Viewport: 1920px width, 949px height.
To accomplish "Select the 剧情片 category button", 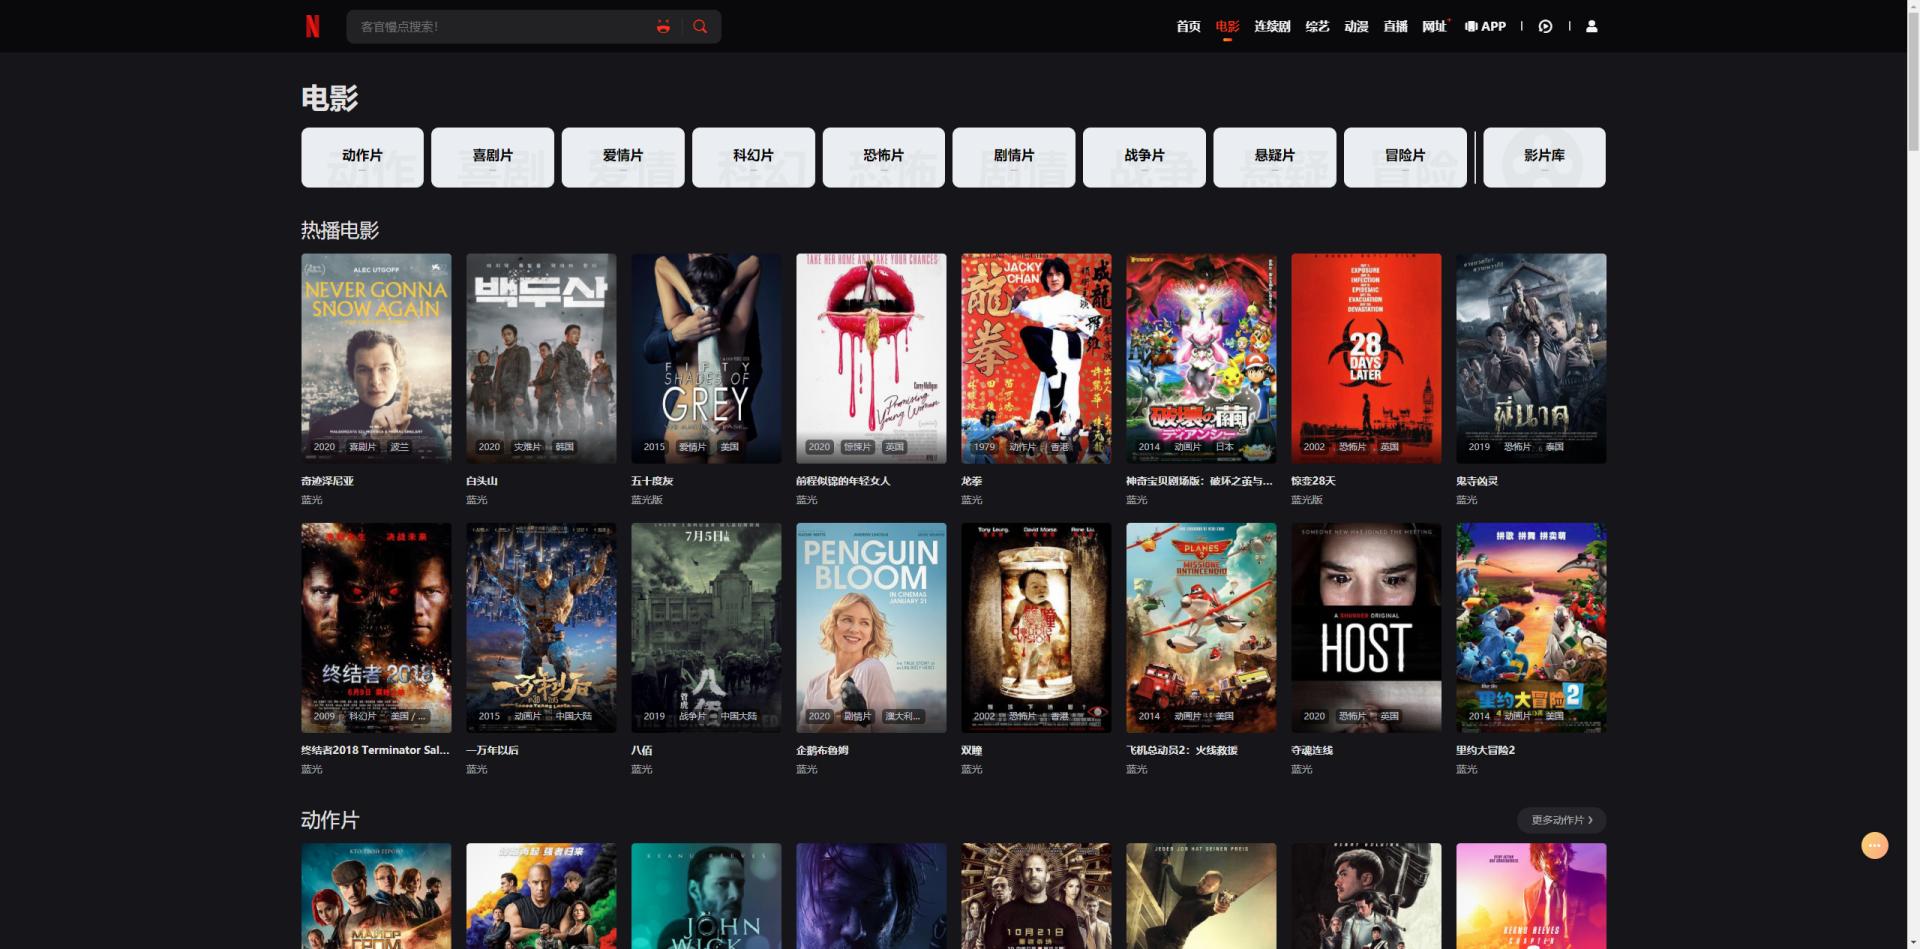I will 1014,157.
